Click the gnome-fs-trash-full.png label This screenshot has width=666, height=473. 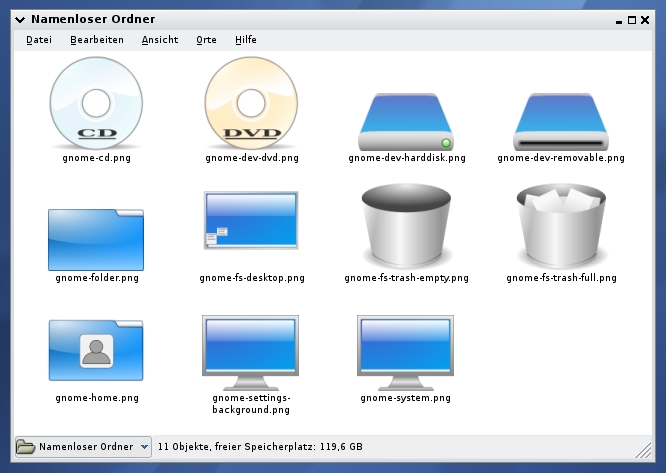pos(562,278)
